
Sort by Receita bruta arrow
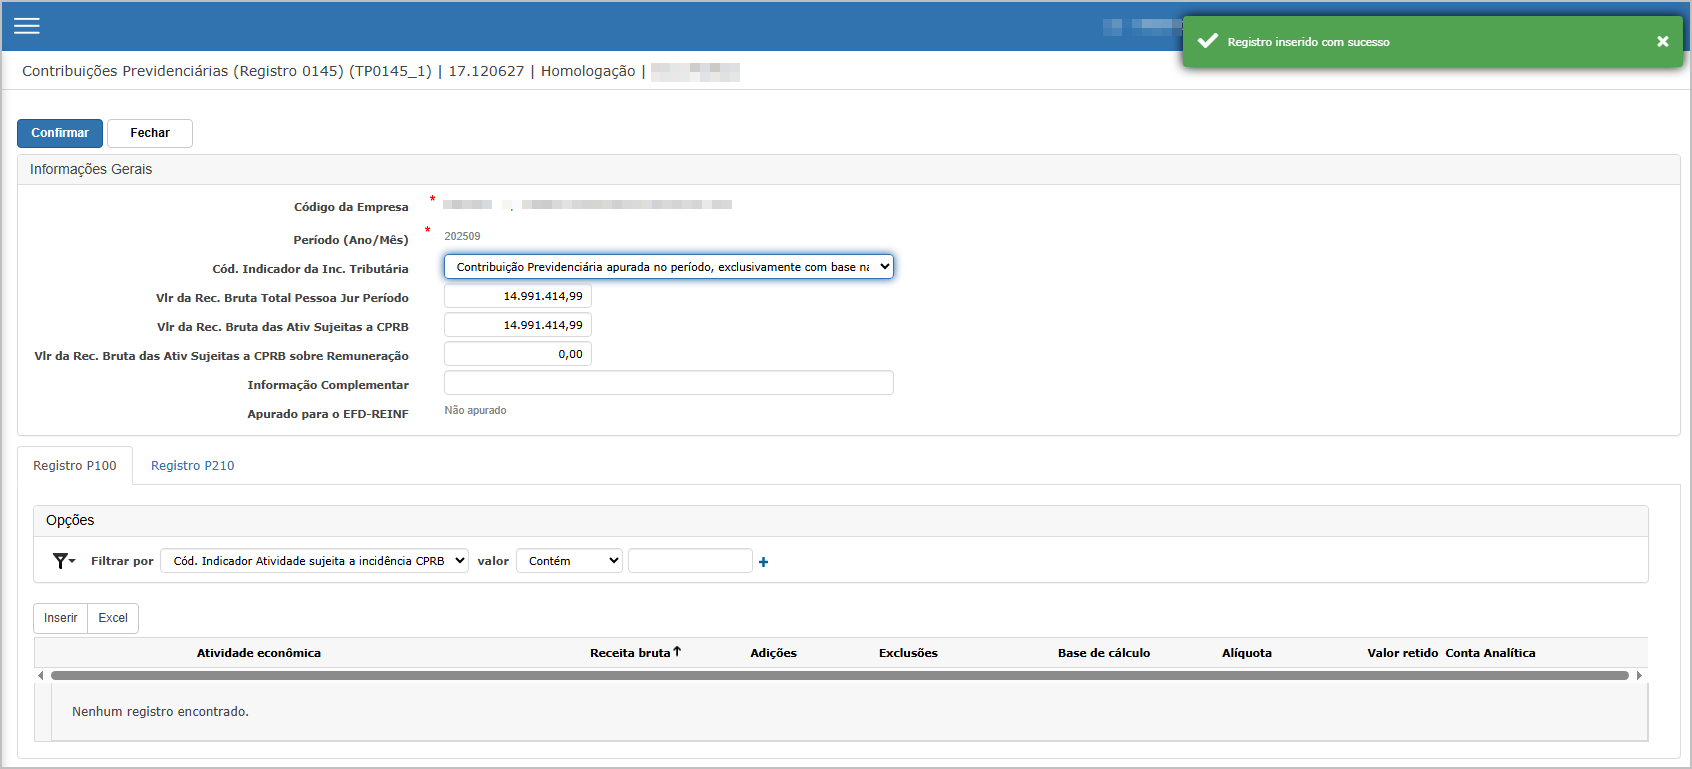click(x=677, y=652)
